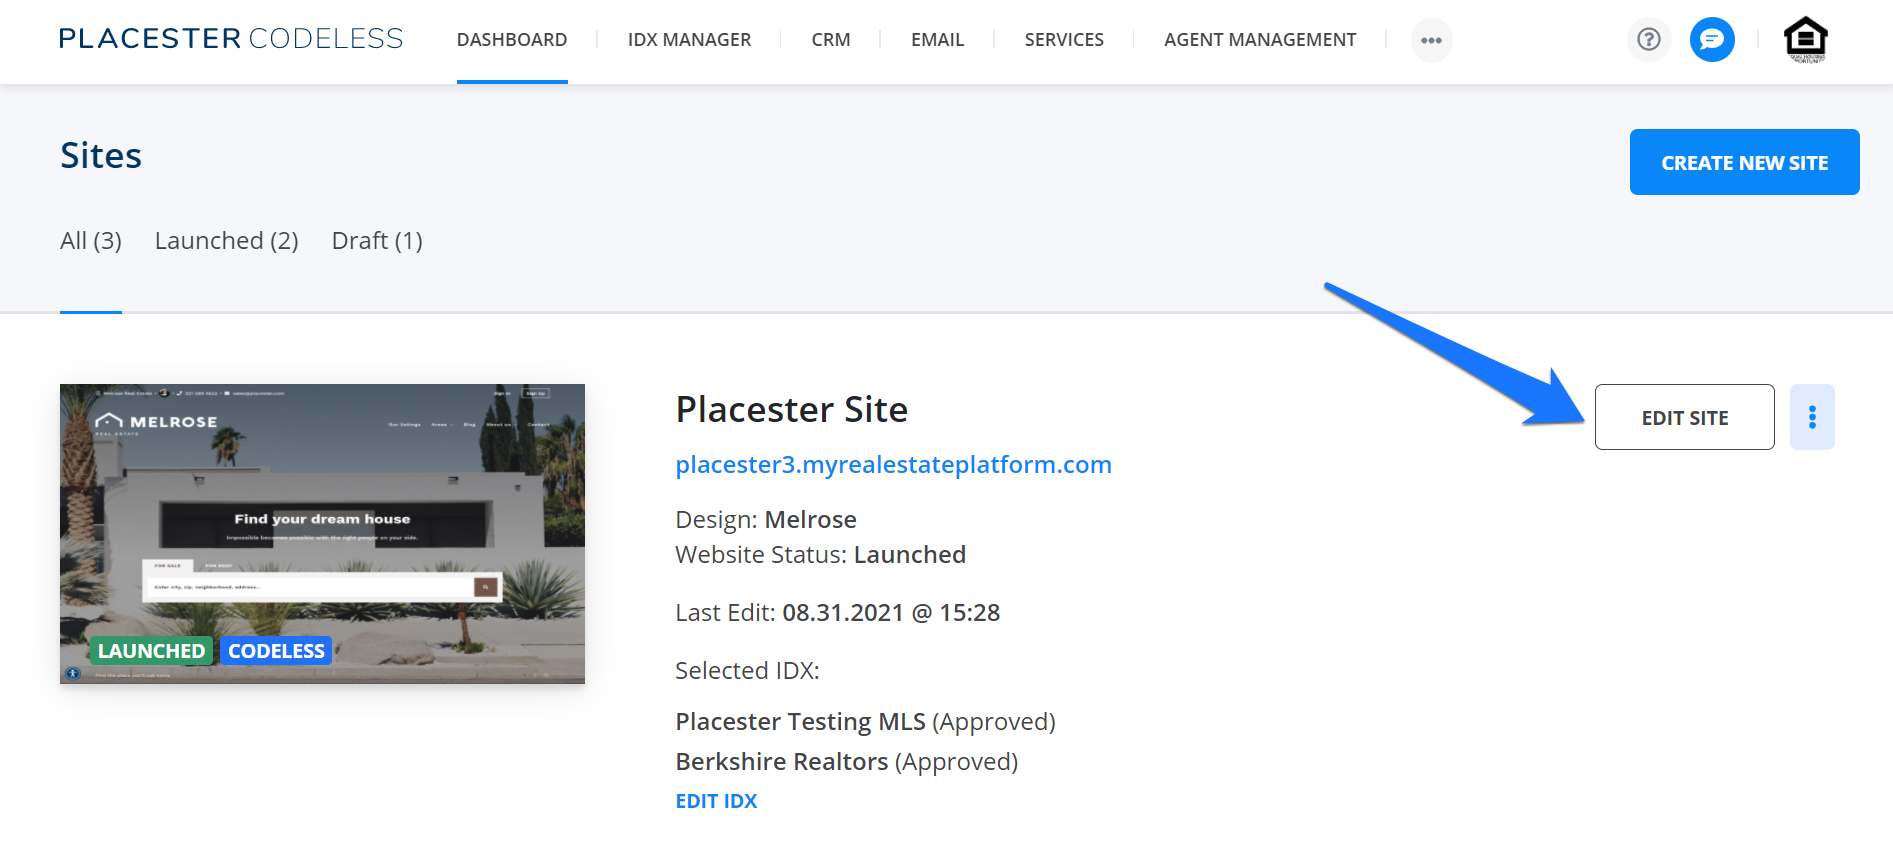Open IDX Manager in the top navigation

[689, 40]
